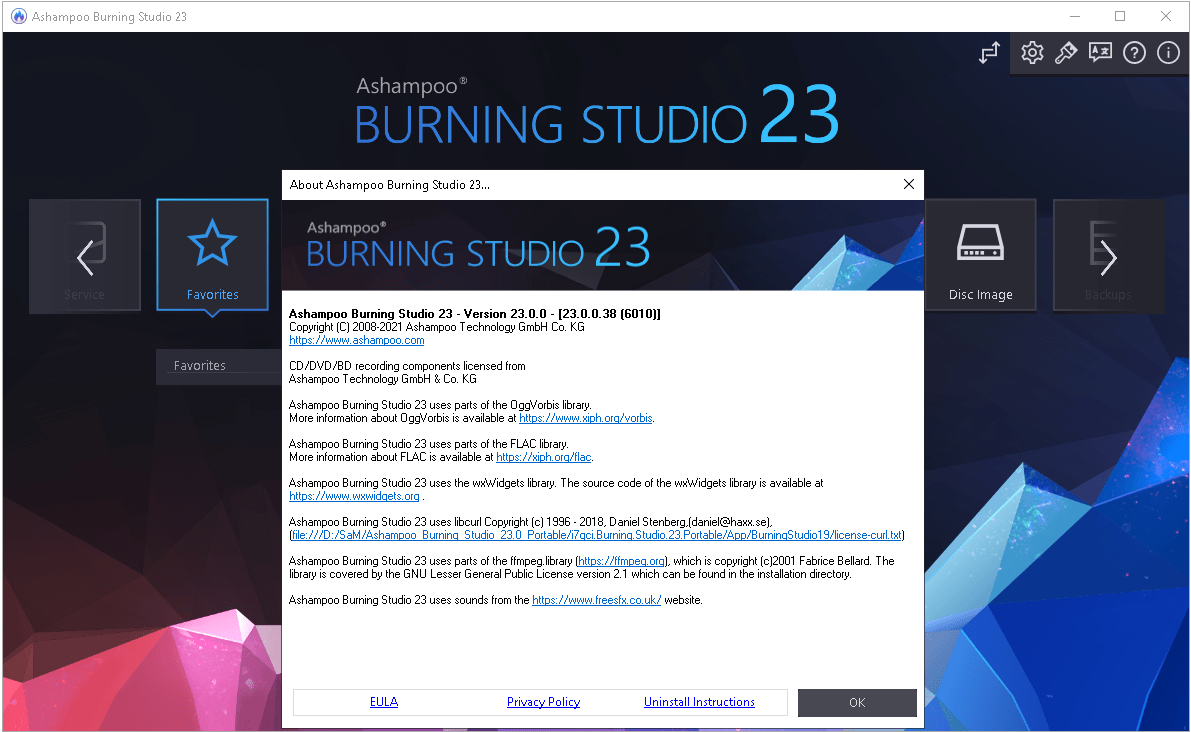Screen dimensions: 1191x732
Task: Open the www.freesfx.co.uk link
Action: click(596, 600)
